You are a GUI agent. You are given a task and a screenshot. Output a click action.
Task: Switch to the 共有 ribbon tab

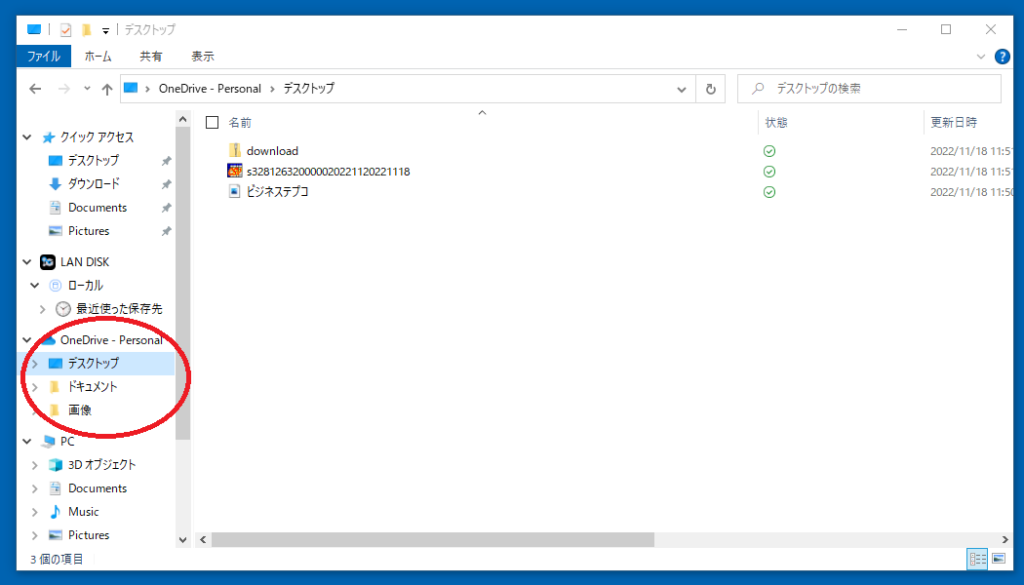[x=151, y=56]
